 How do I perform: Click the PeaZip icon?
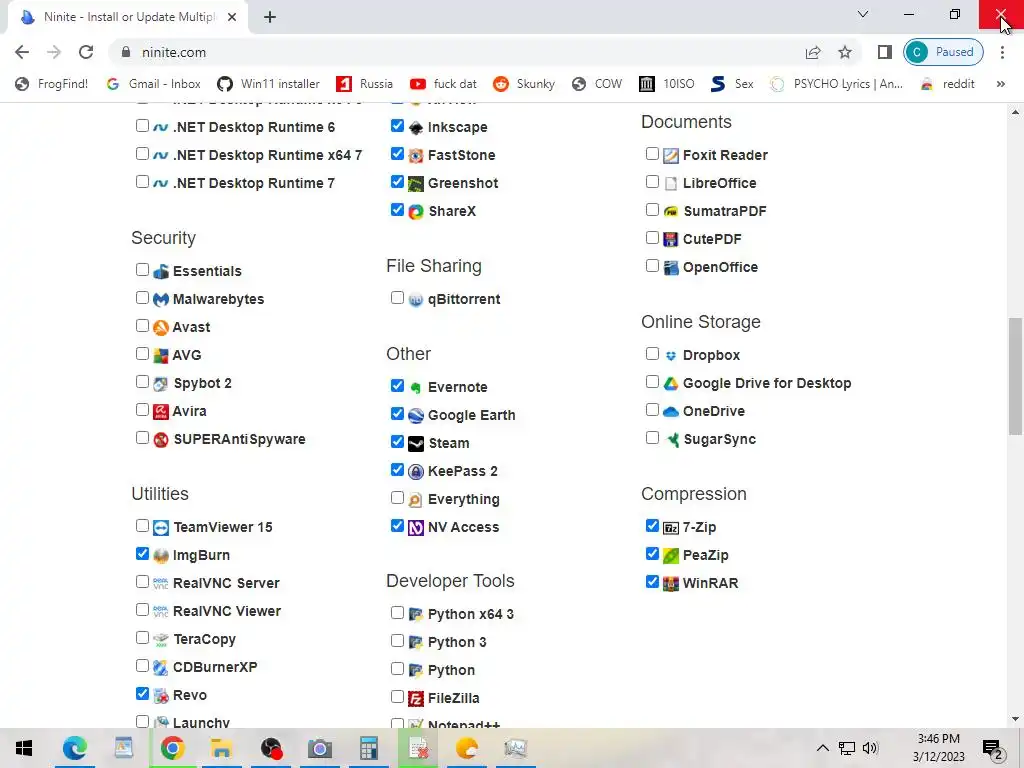coord(671,556)
